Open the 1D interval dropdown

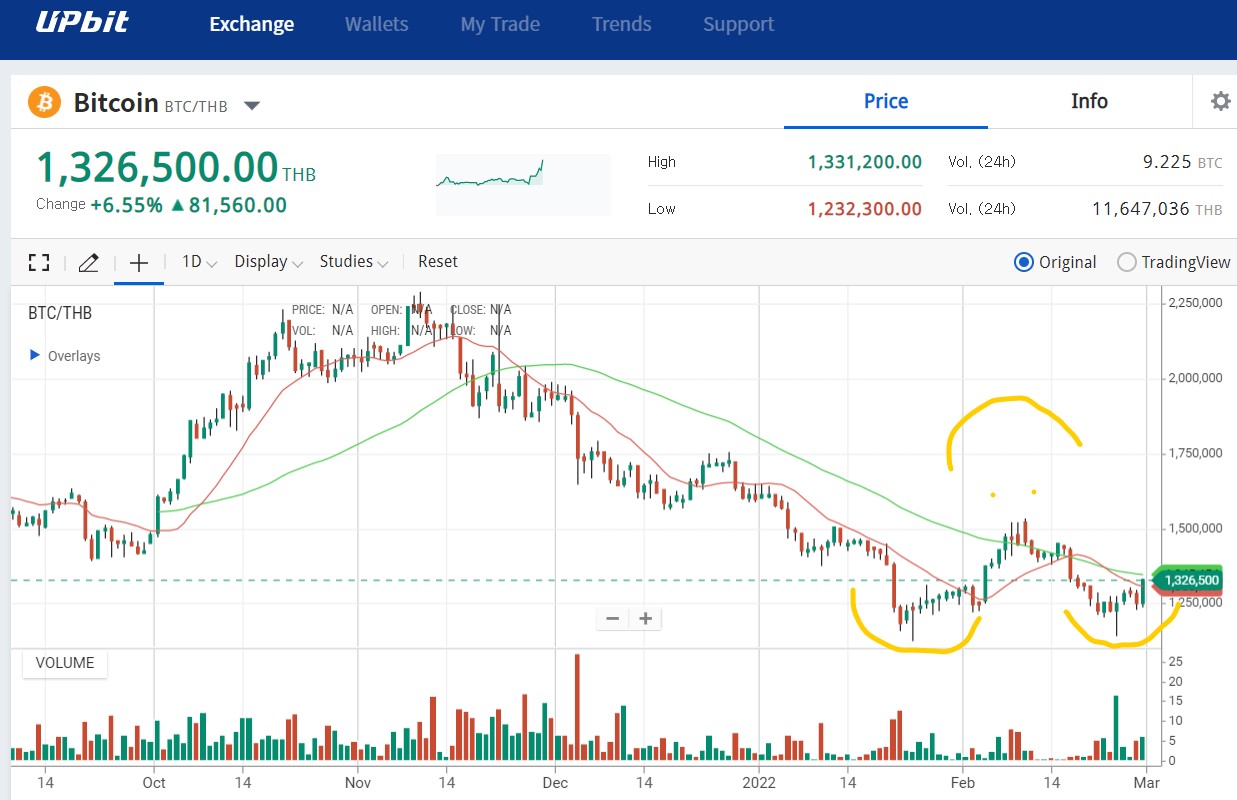coord(199,262)
